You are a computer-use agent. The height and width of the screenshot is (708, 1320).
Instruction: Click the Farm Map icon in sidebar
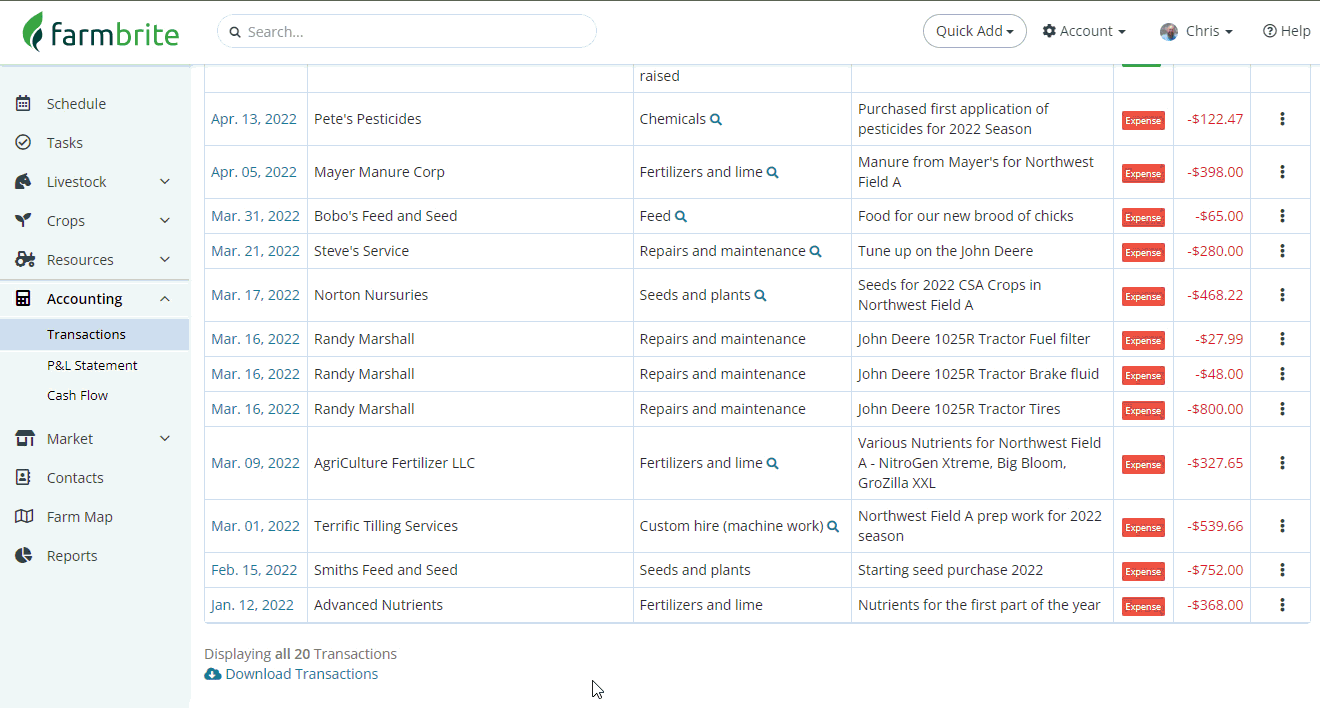pos(24,516)
